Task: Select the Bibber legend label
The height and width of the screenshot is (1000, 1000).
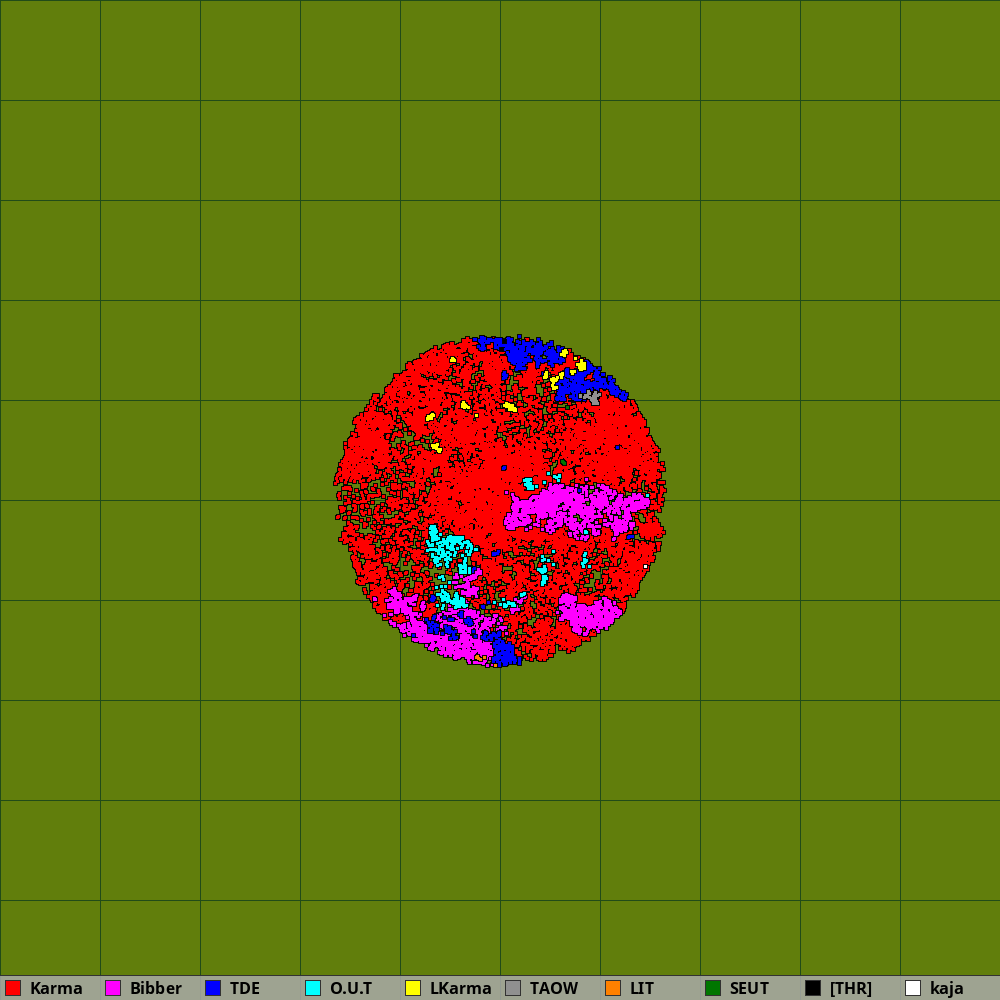Action: point(156,989)
